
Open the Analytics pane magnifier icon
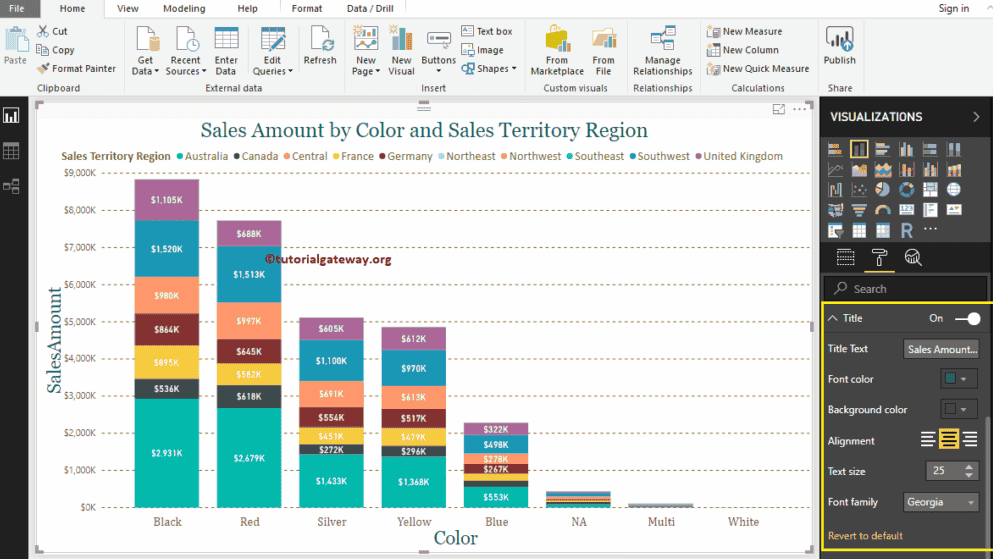[x=912, y=258]
